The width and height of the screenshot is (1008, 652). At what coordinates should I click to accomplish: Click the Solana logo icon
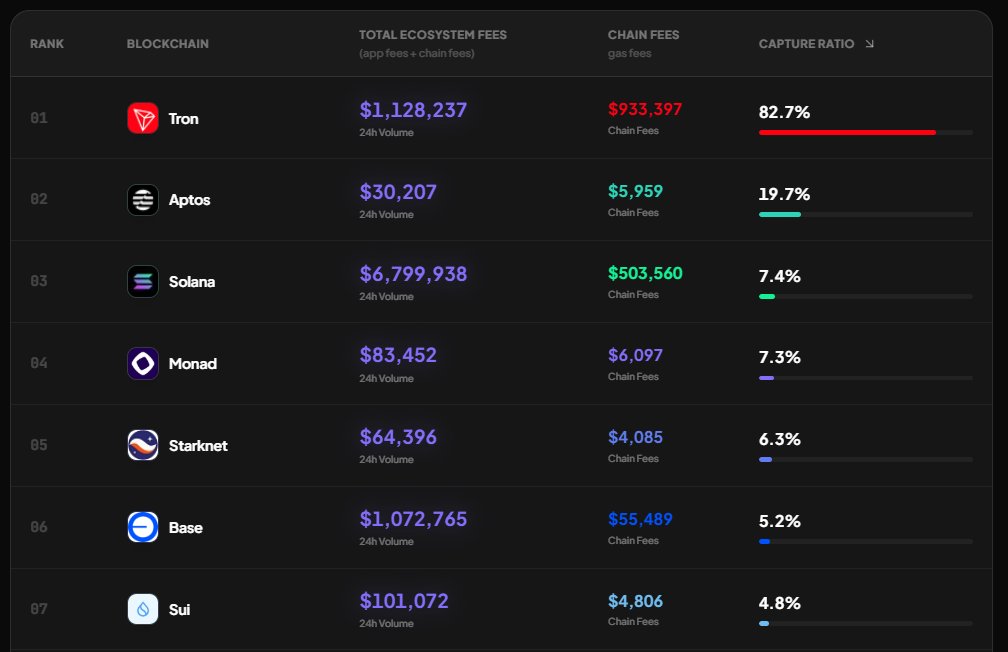(143, 282)
